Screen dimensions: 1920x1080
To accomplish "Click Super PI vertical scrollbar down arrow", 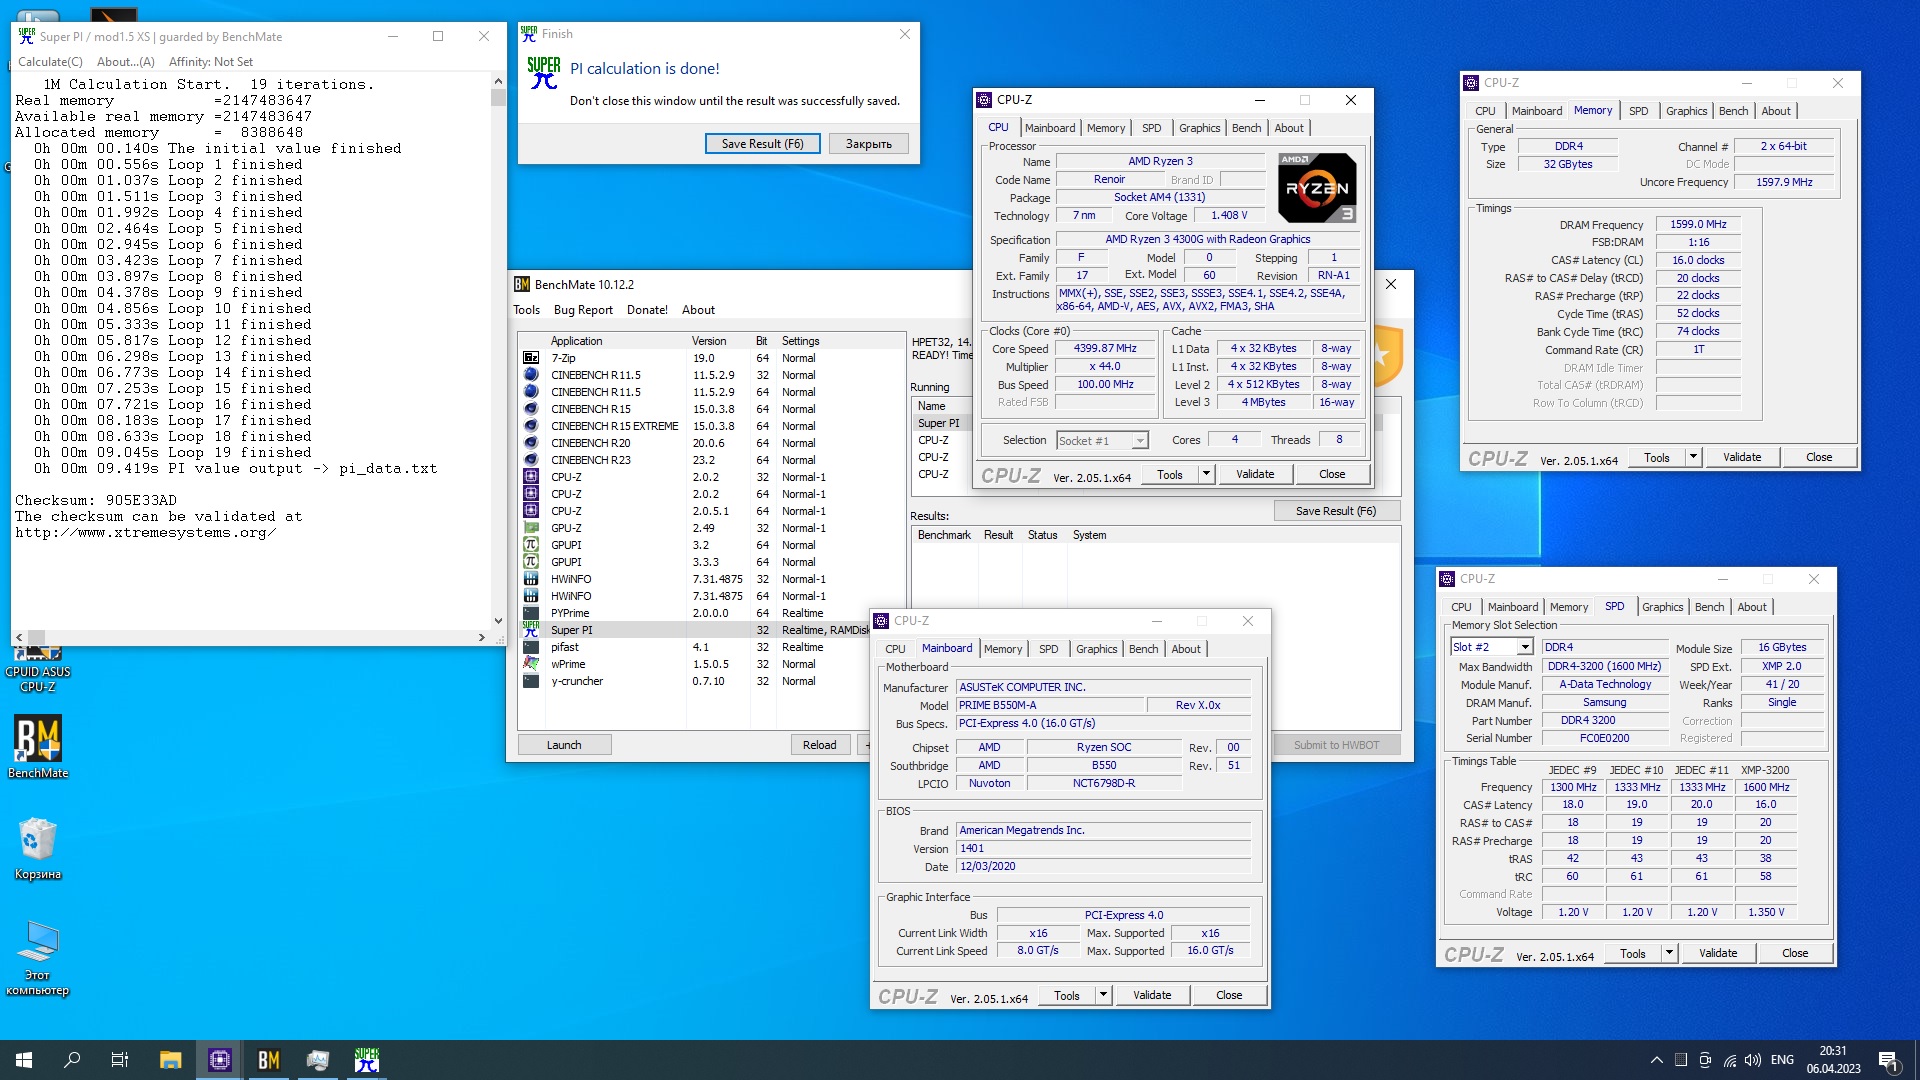I will (x=498, y=621).
